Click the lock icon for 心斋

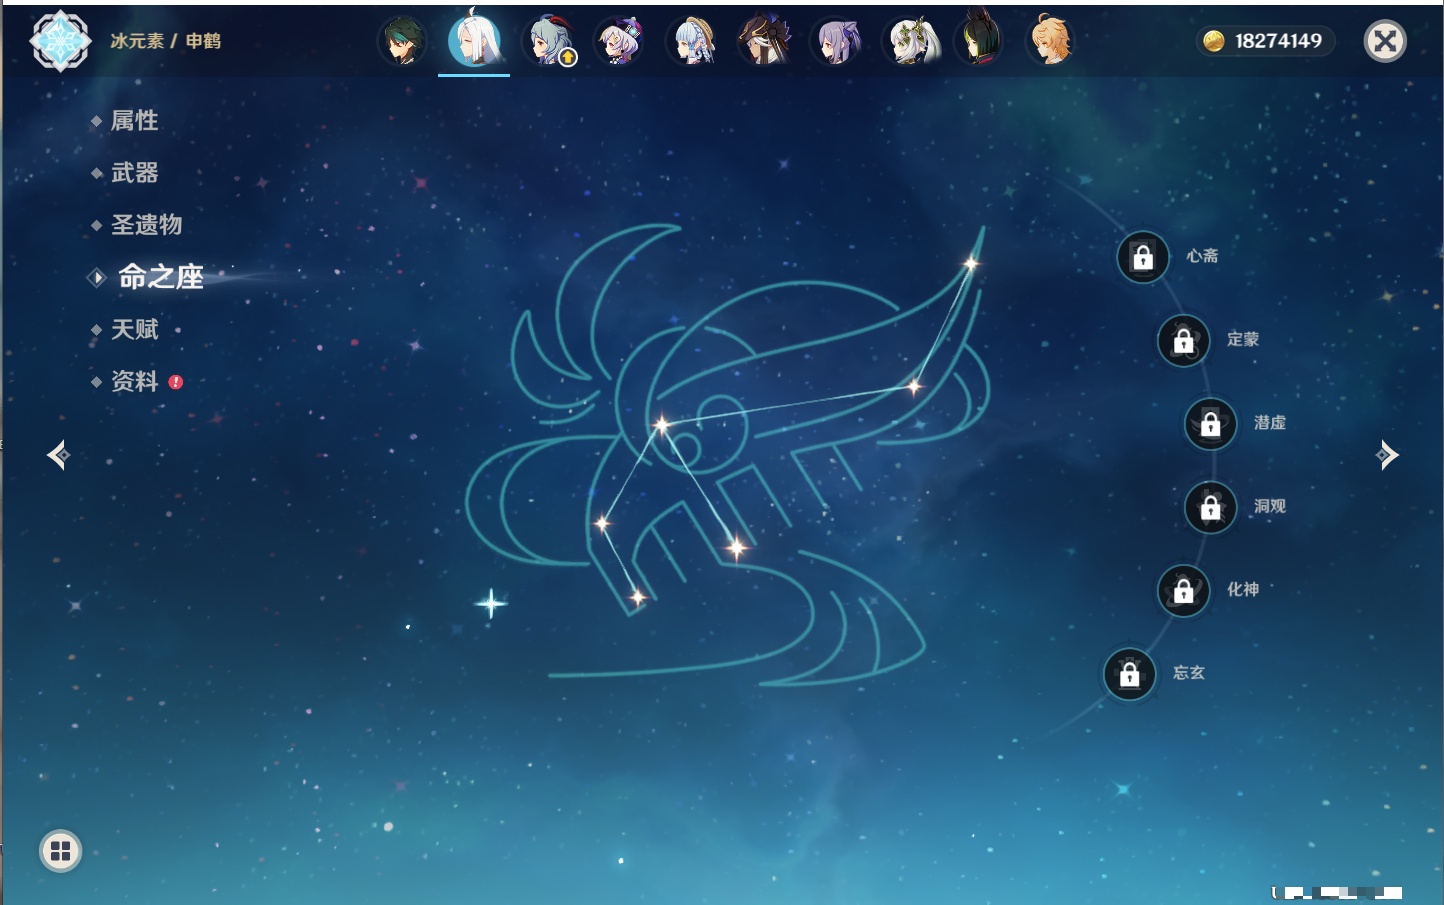[1143, 257]
